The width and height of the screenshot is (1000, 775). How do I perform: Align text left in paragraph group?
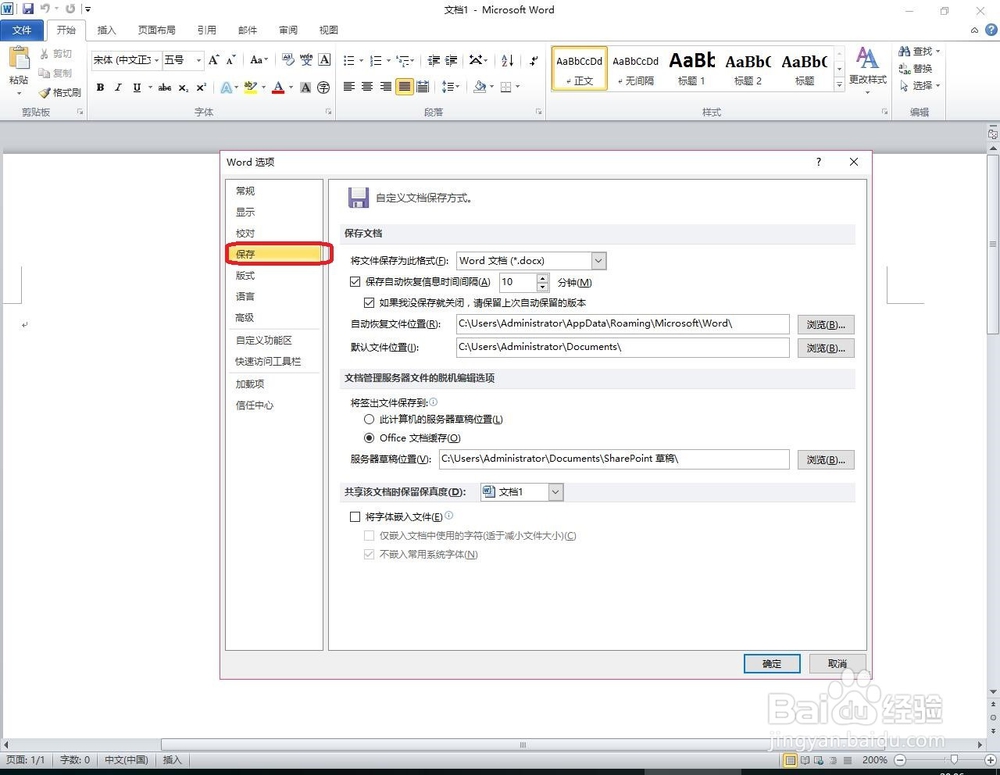click(349, 87)
